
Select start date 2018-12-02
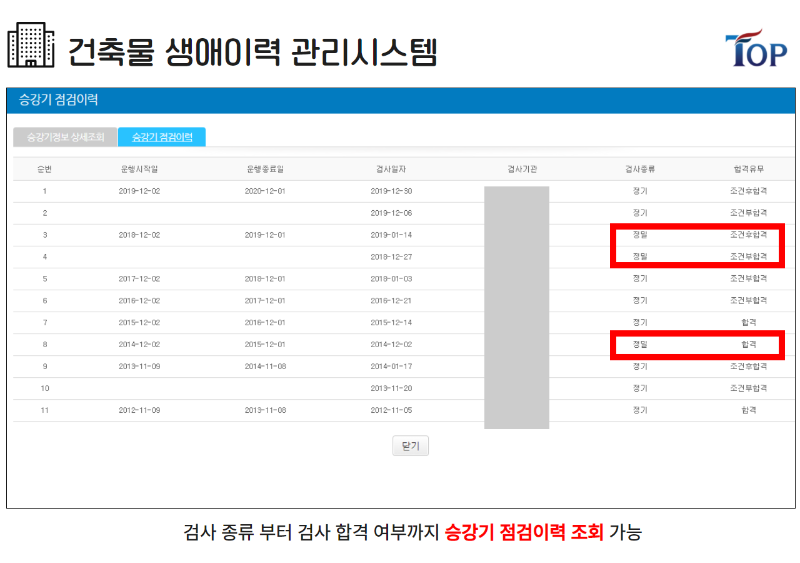click(x=139, y=235)
